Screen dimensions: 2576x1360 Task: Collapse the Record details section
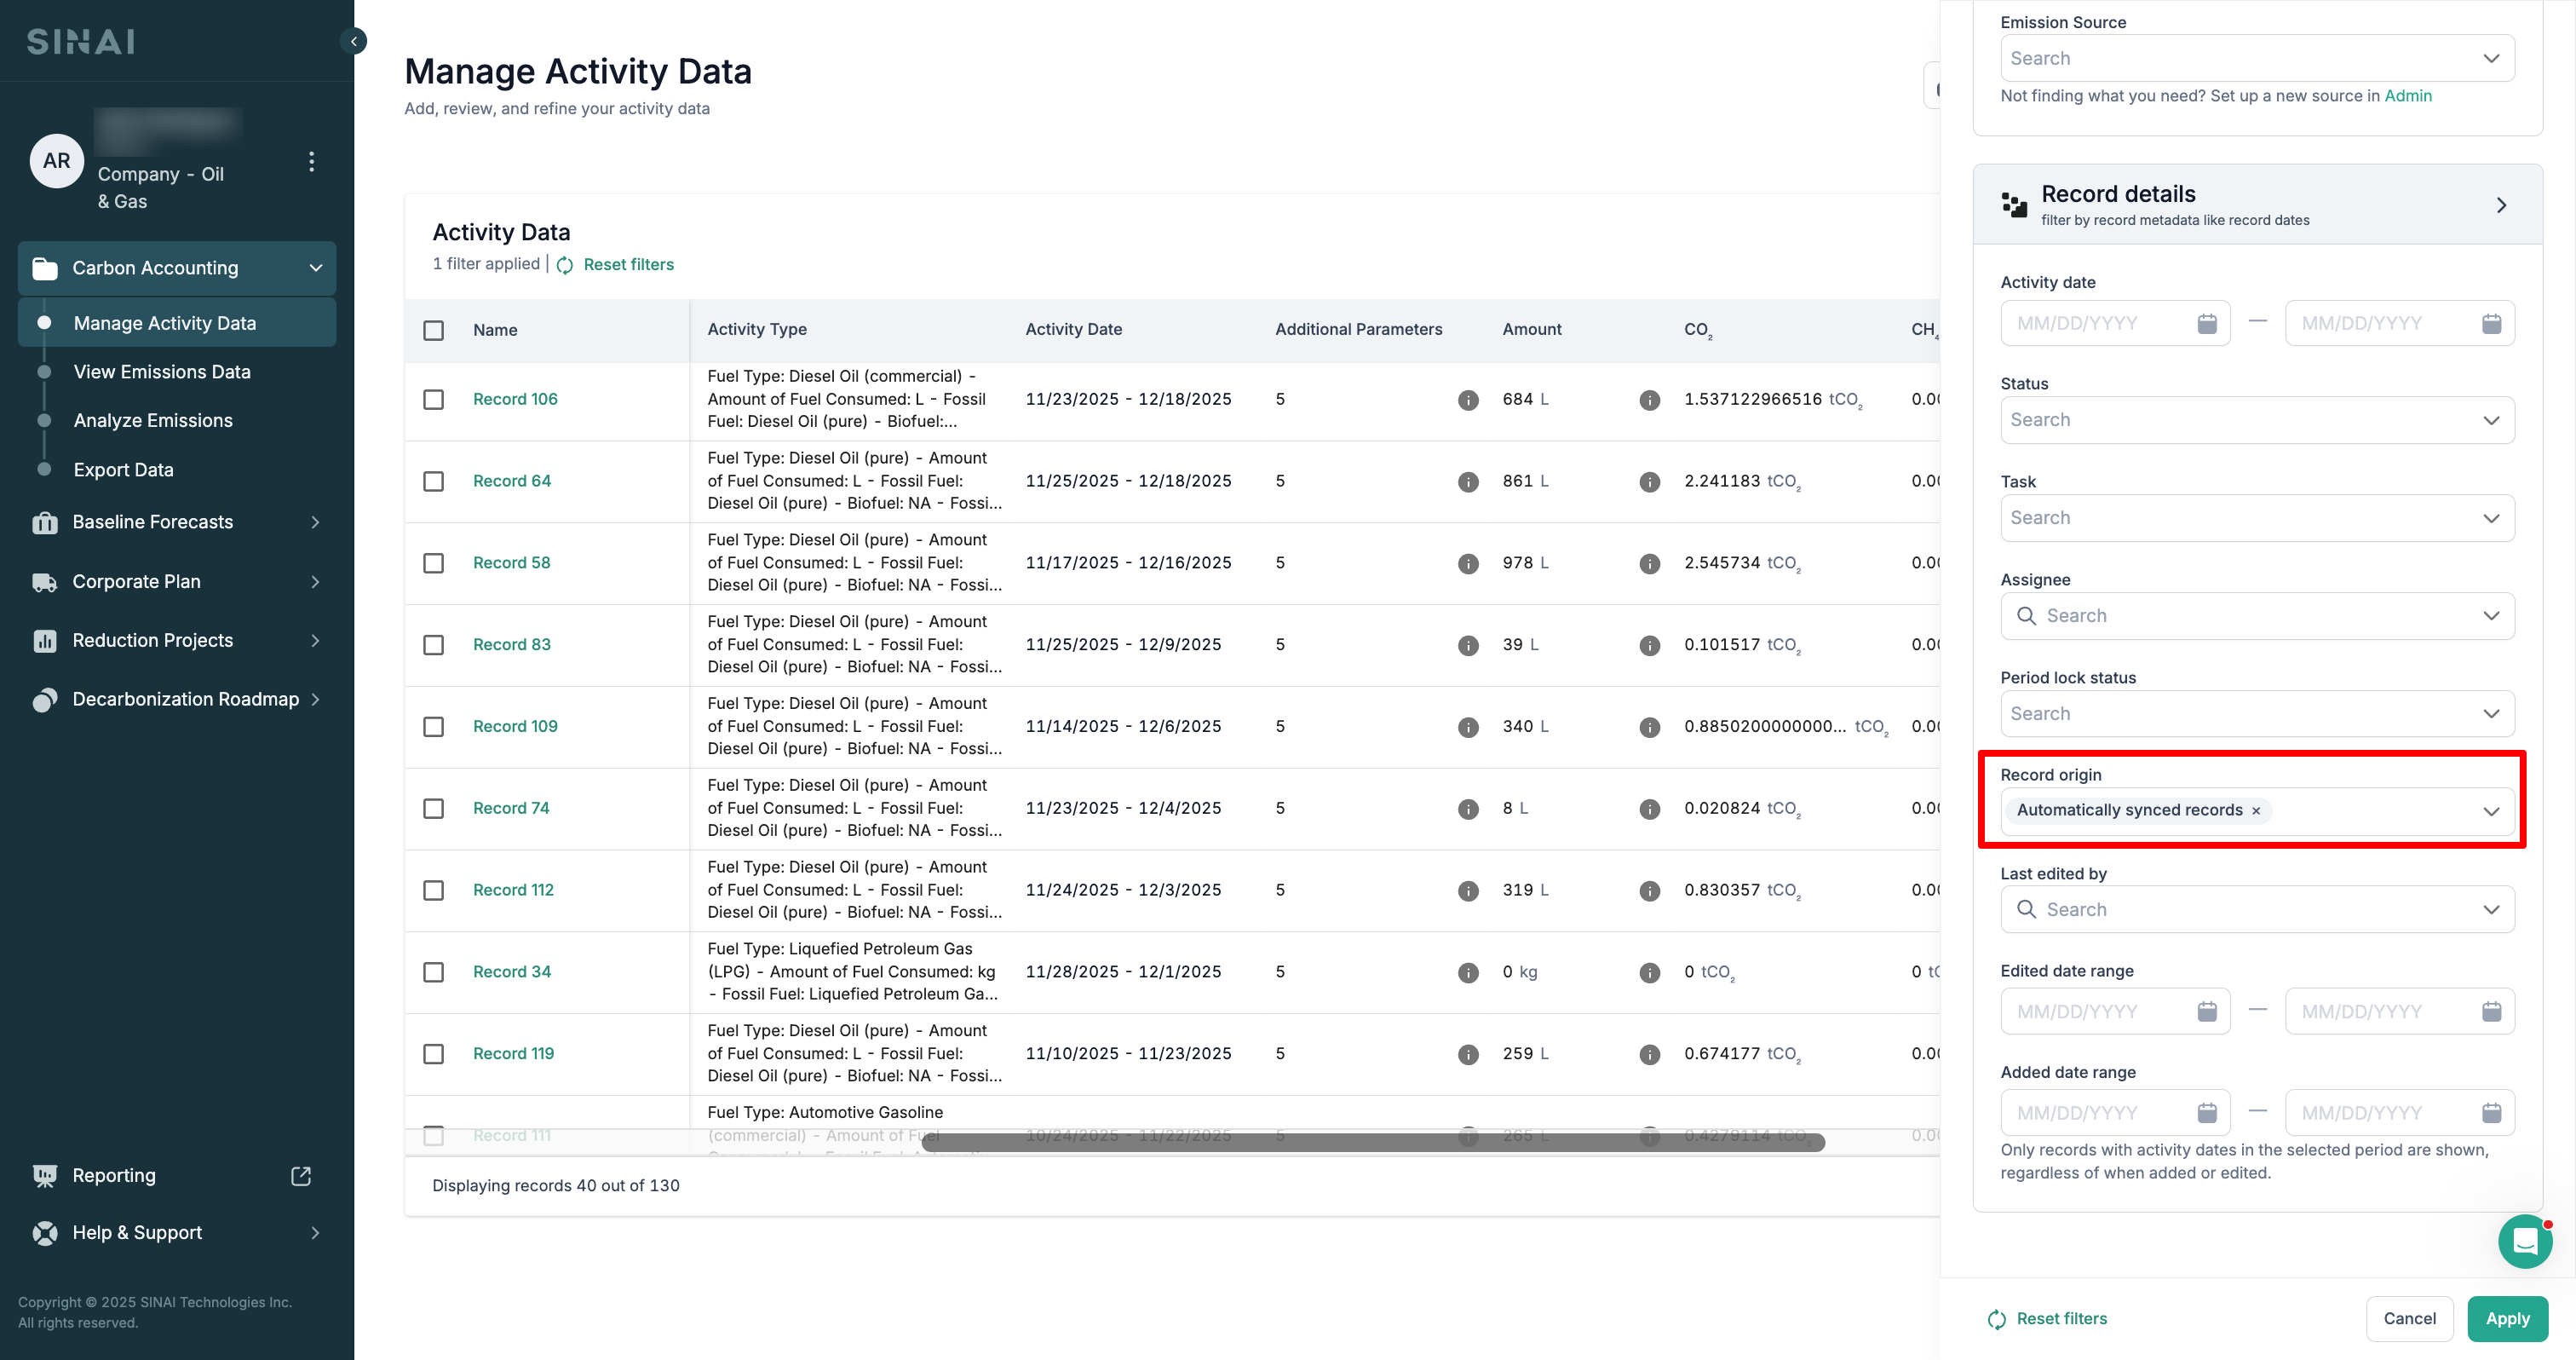pos(2500,205)
